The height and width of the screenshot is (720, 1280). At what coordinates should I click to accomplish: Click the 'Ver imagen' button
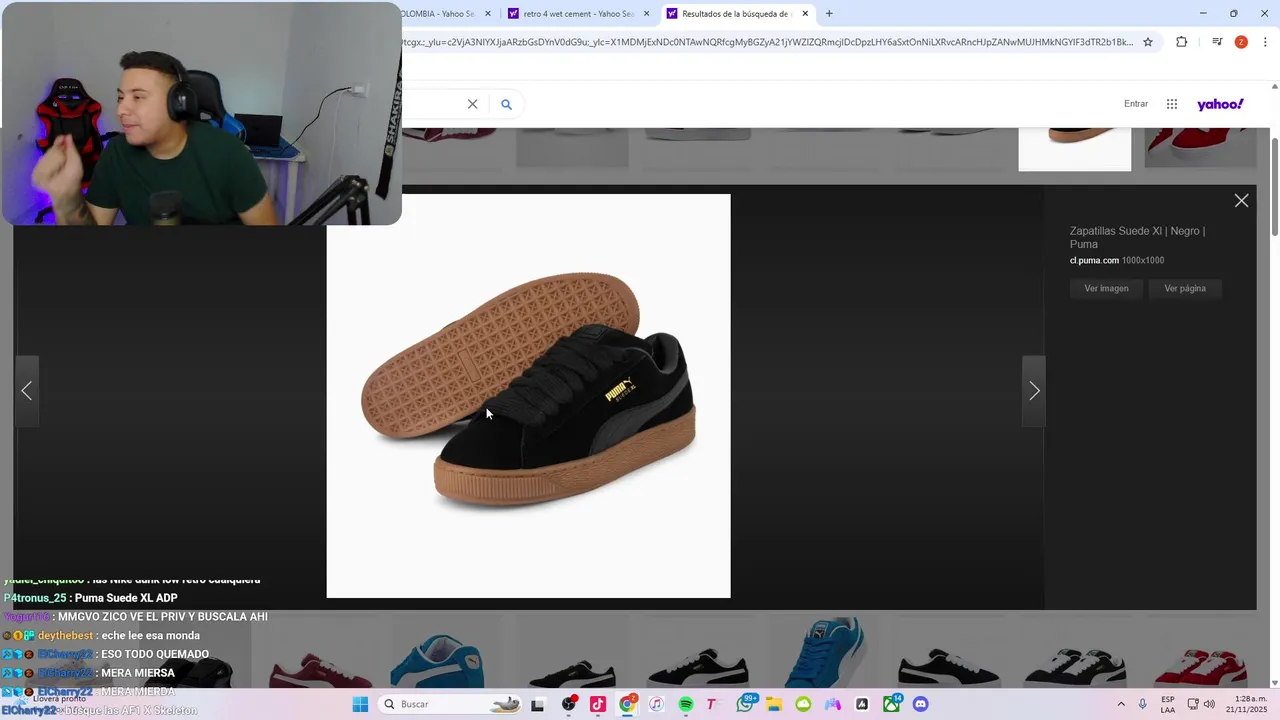(1106, 289)
